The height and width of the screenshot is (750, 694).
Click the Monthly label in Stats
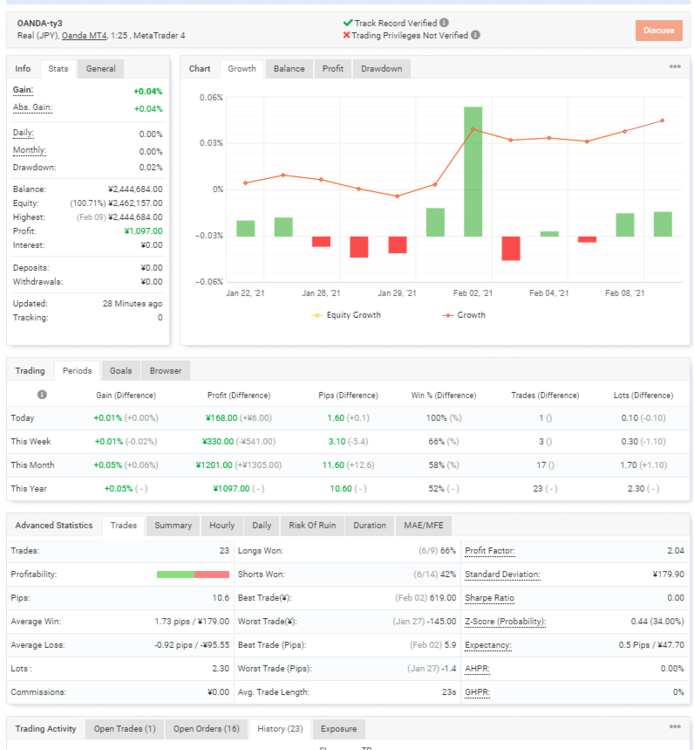point(30,151)
